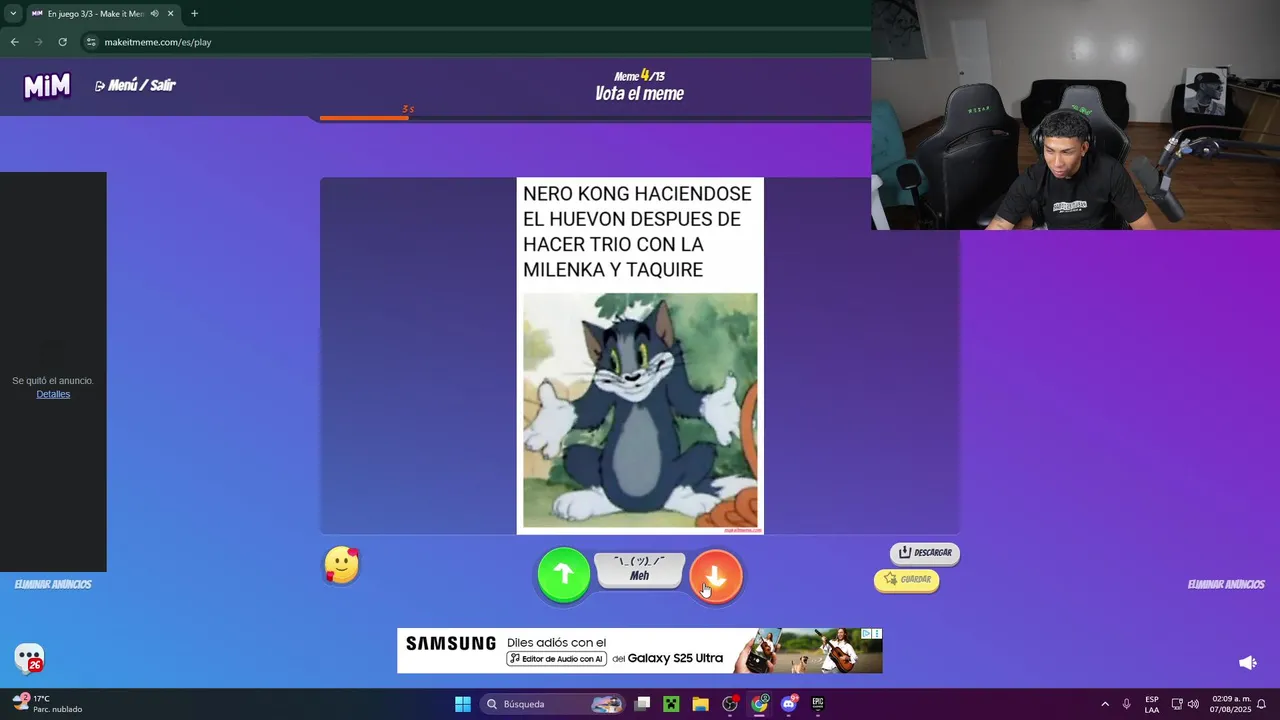This screenshot has height=720, width=1280.
Task: Vote Meh on the meme
Action: pos(639,570)
